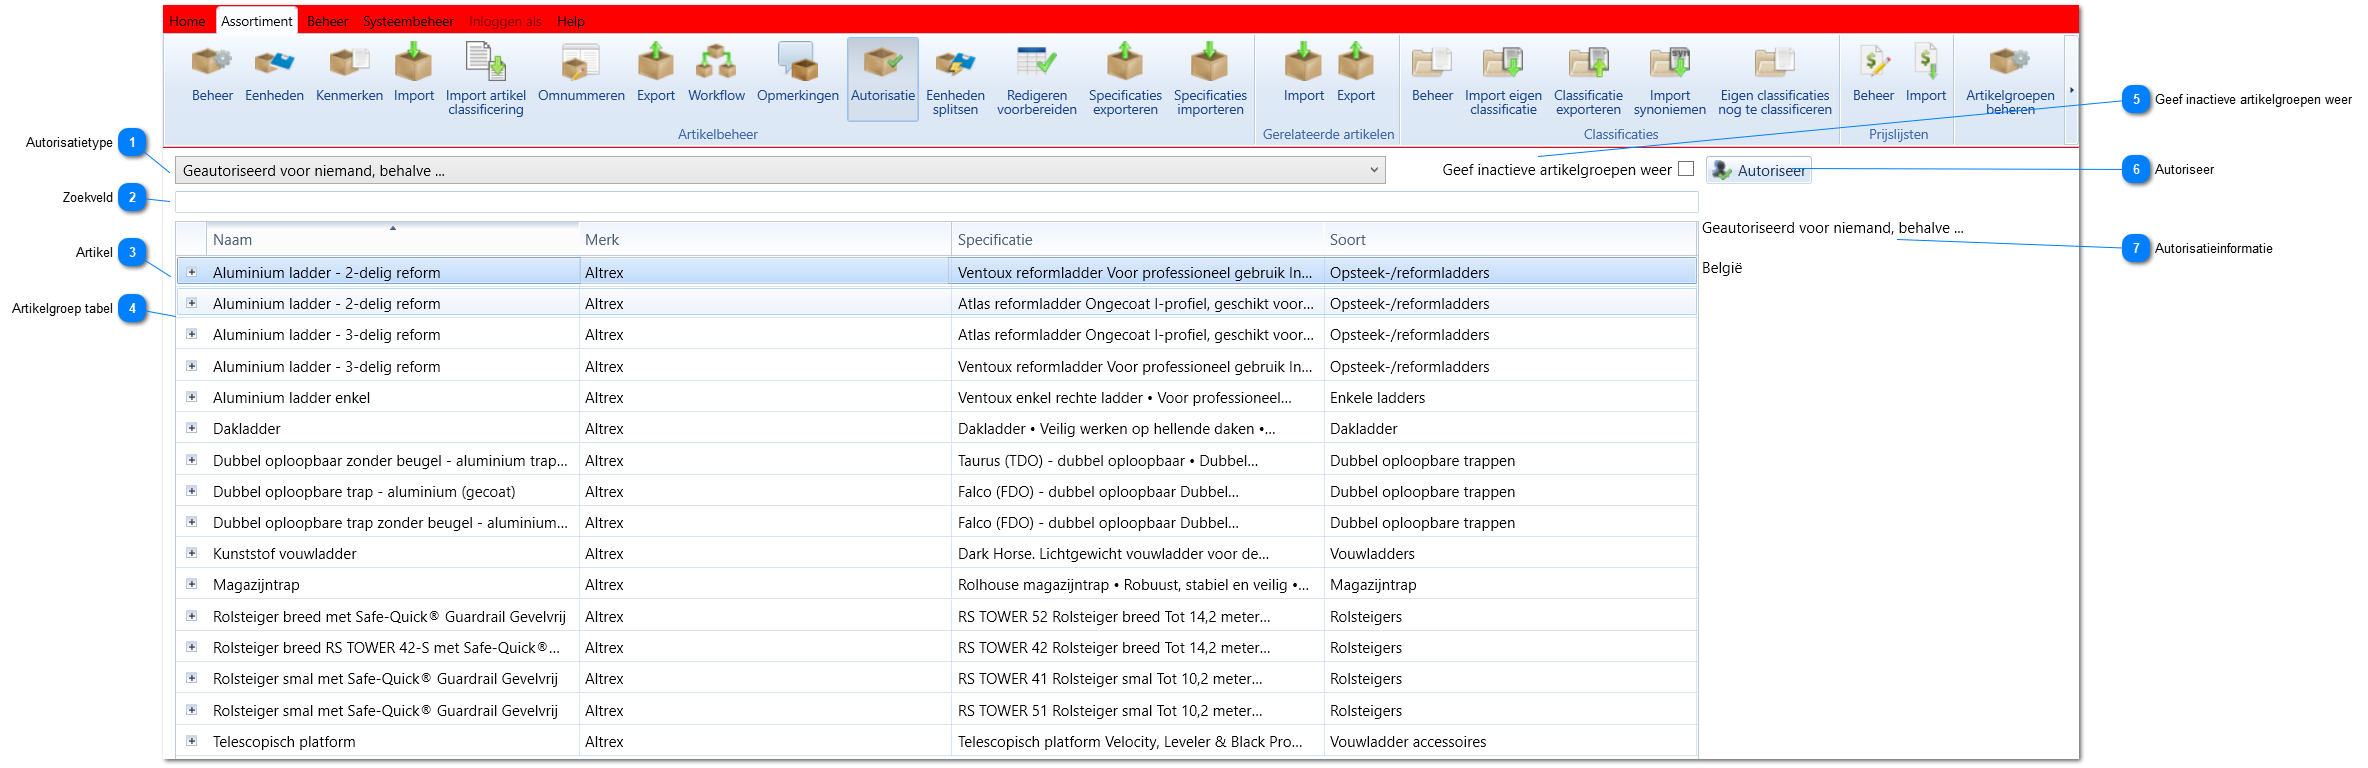Sort by the Naam column header
This screenshot has height=768, width=2368.
392,239
